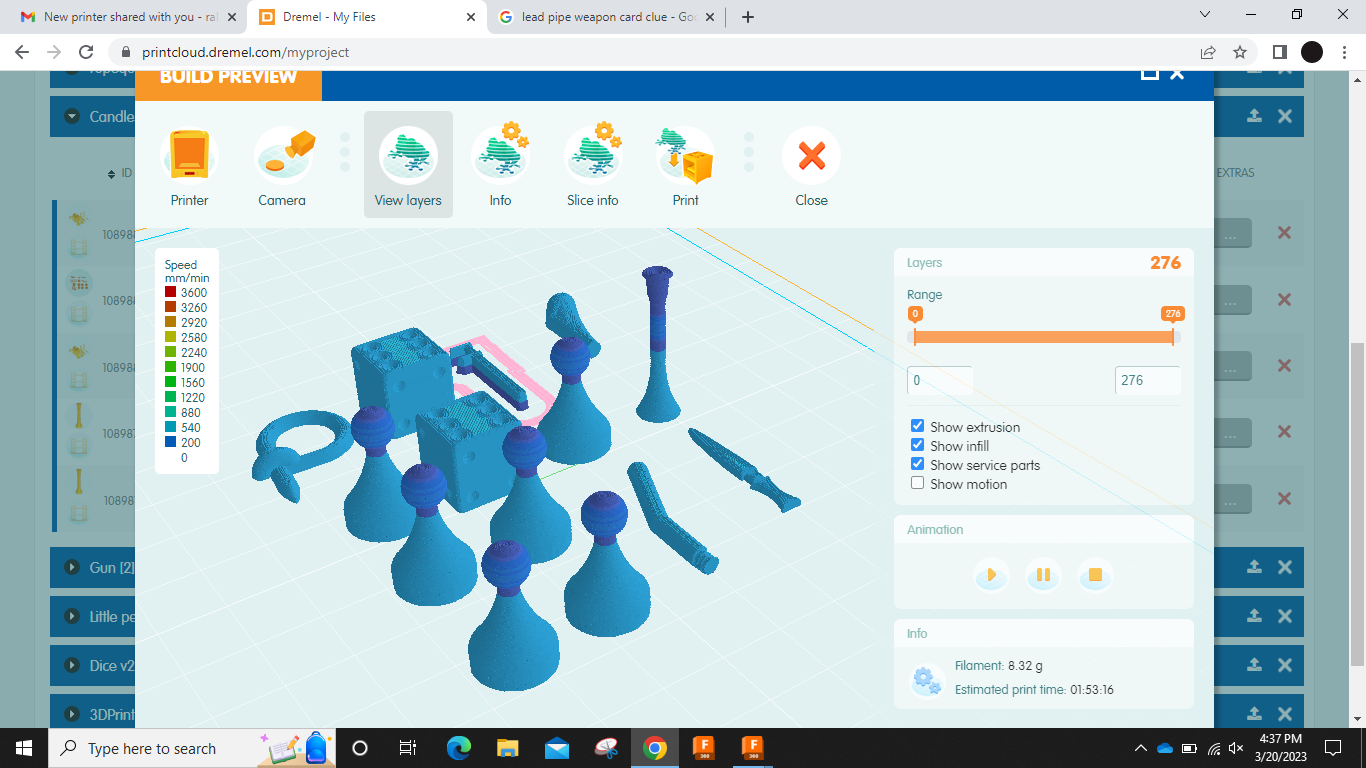Screen dimensions: 1366x768
Task: Uncheck Show extrusion
Action: click(x=917, y=426)
